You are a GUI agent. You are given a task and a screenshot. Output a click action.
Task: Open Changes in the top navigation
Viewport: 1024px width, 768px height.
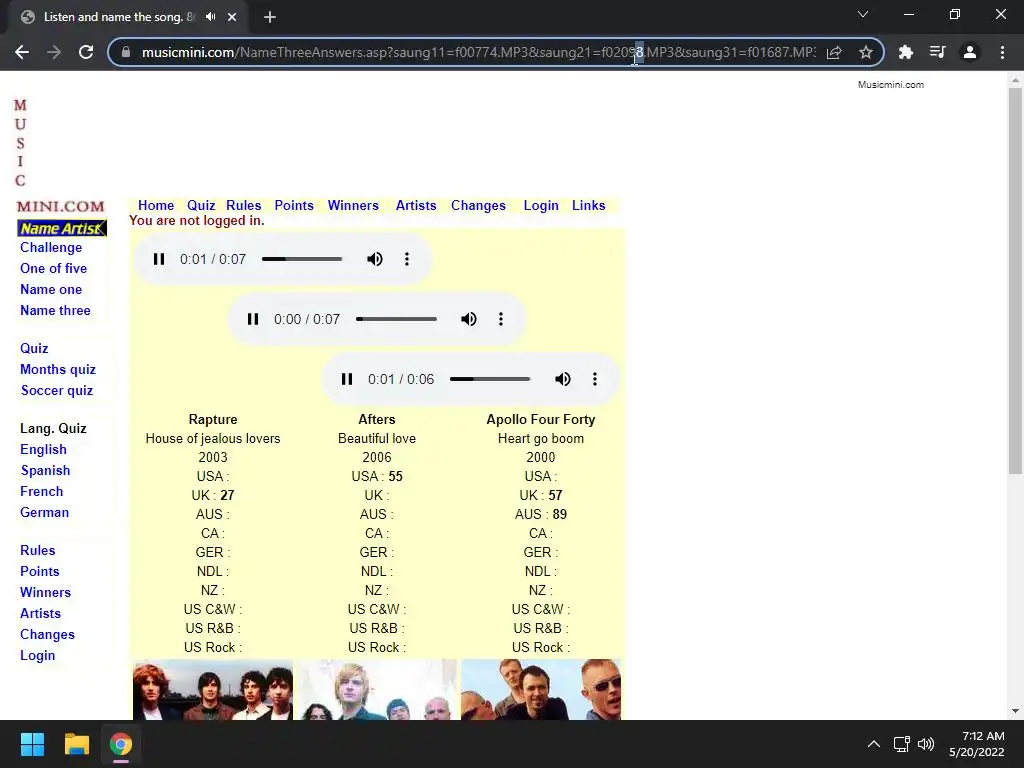[478, 206]
